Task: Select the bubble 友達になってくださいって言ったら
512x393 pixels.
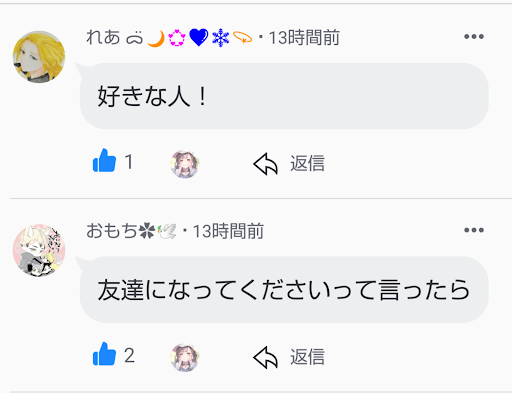Action: (284, 289)
